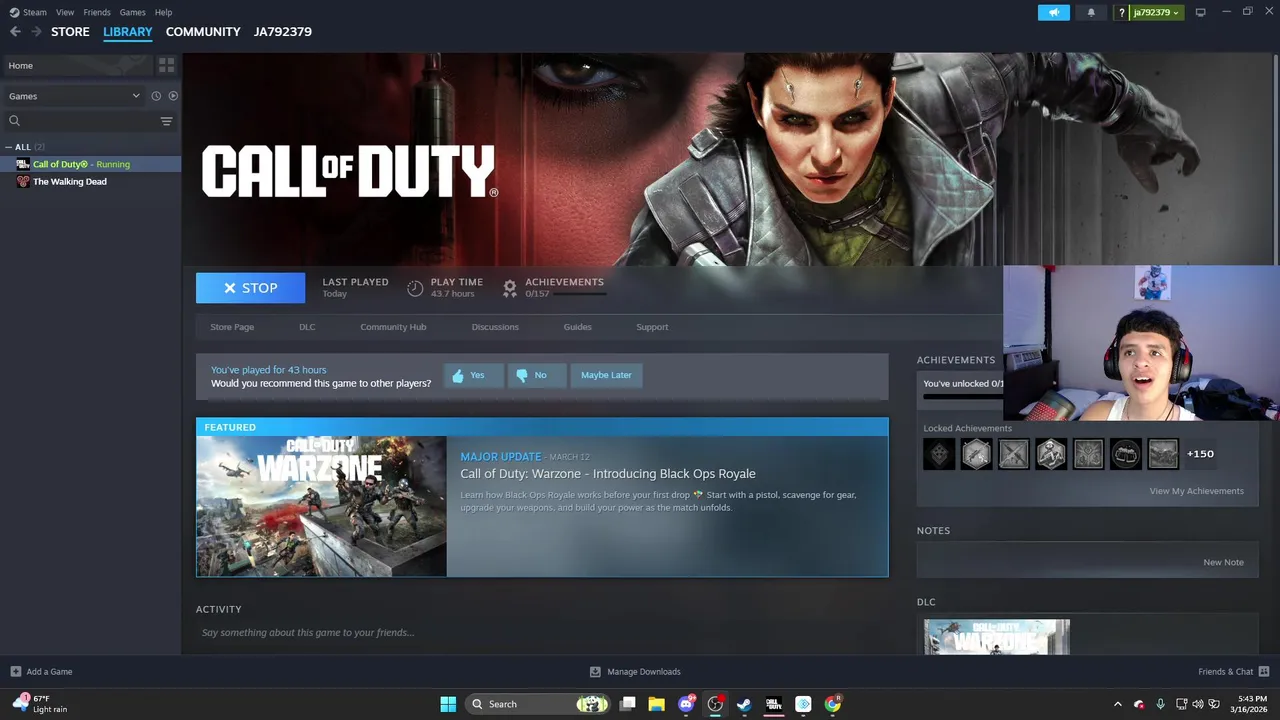
Task: Switch to Big Picture mode icon
Action: click(x=1200, y=12)
